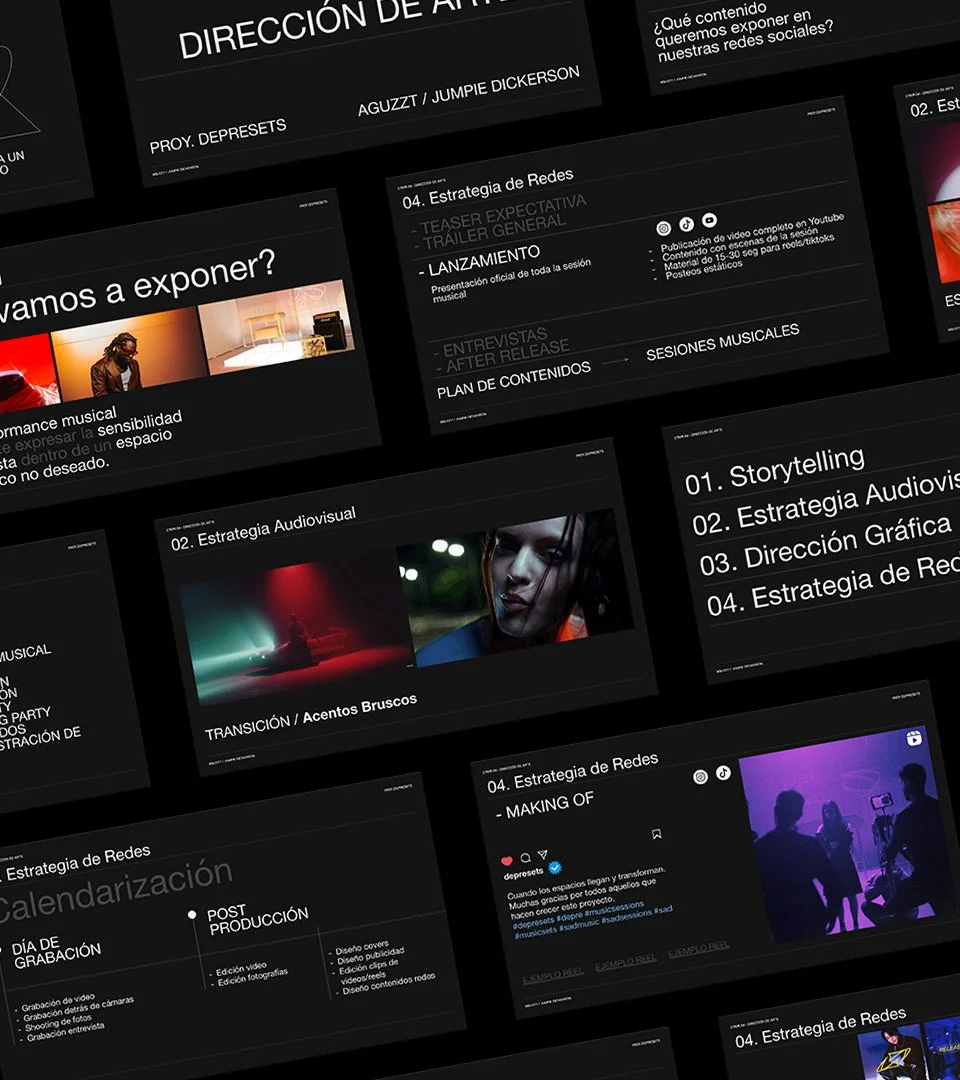Screen dimensions: 960x1080
Task: Click the TikTok icon on the Making Of slide
Action: 723,773
